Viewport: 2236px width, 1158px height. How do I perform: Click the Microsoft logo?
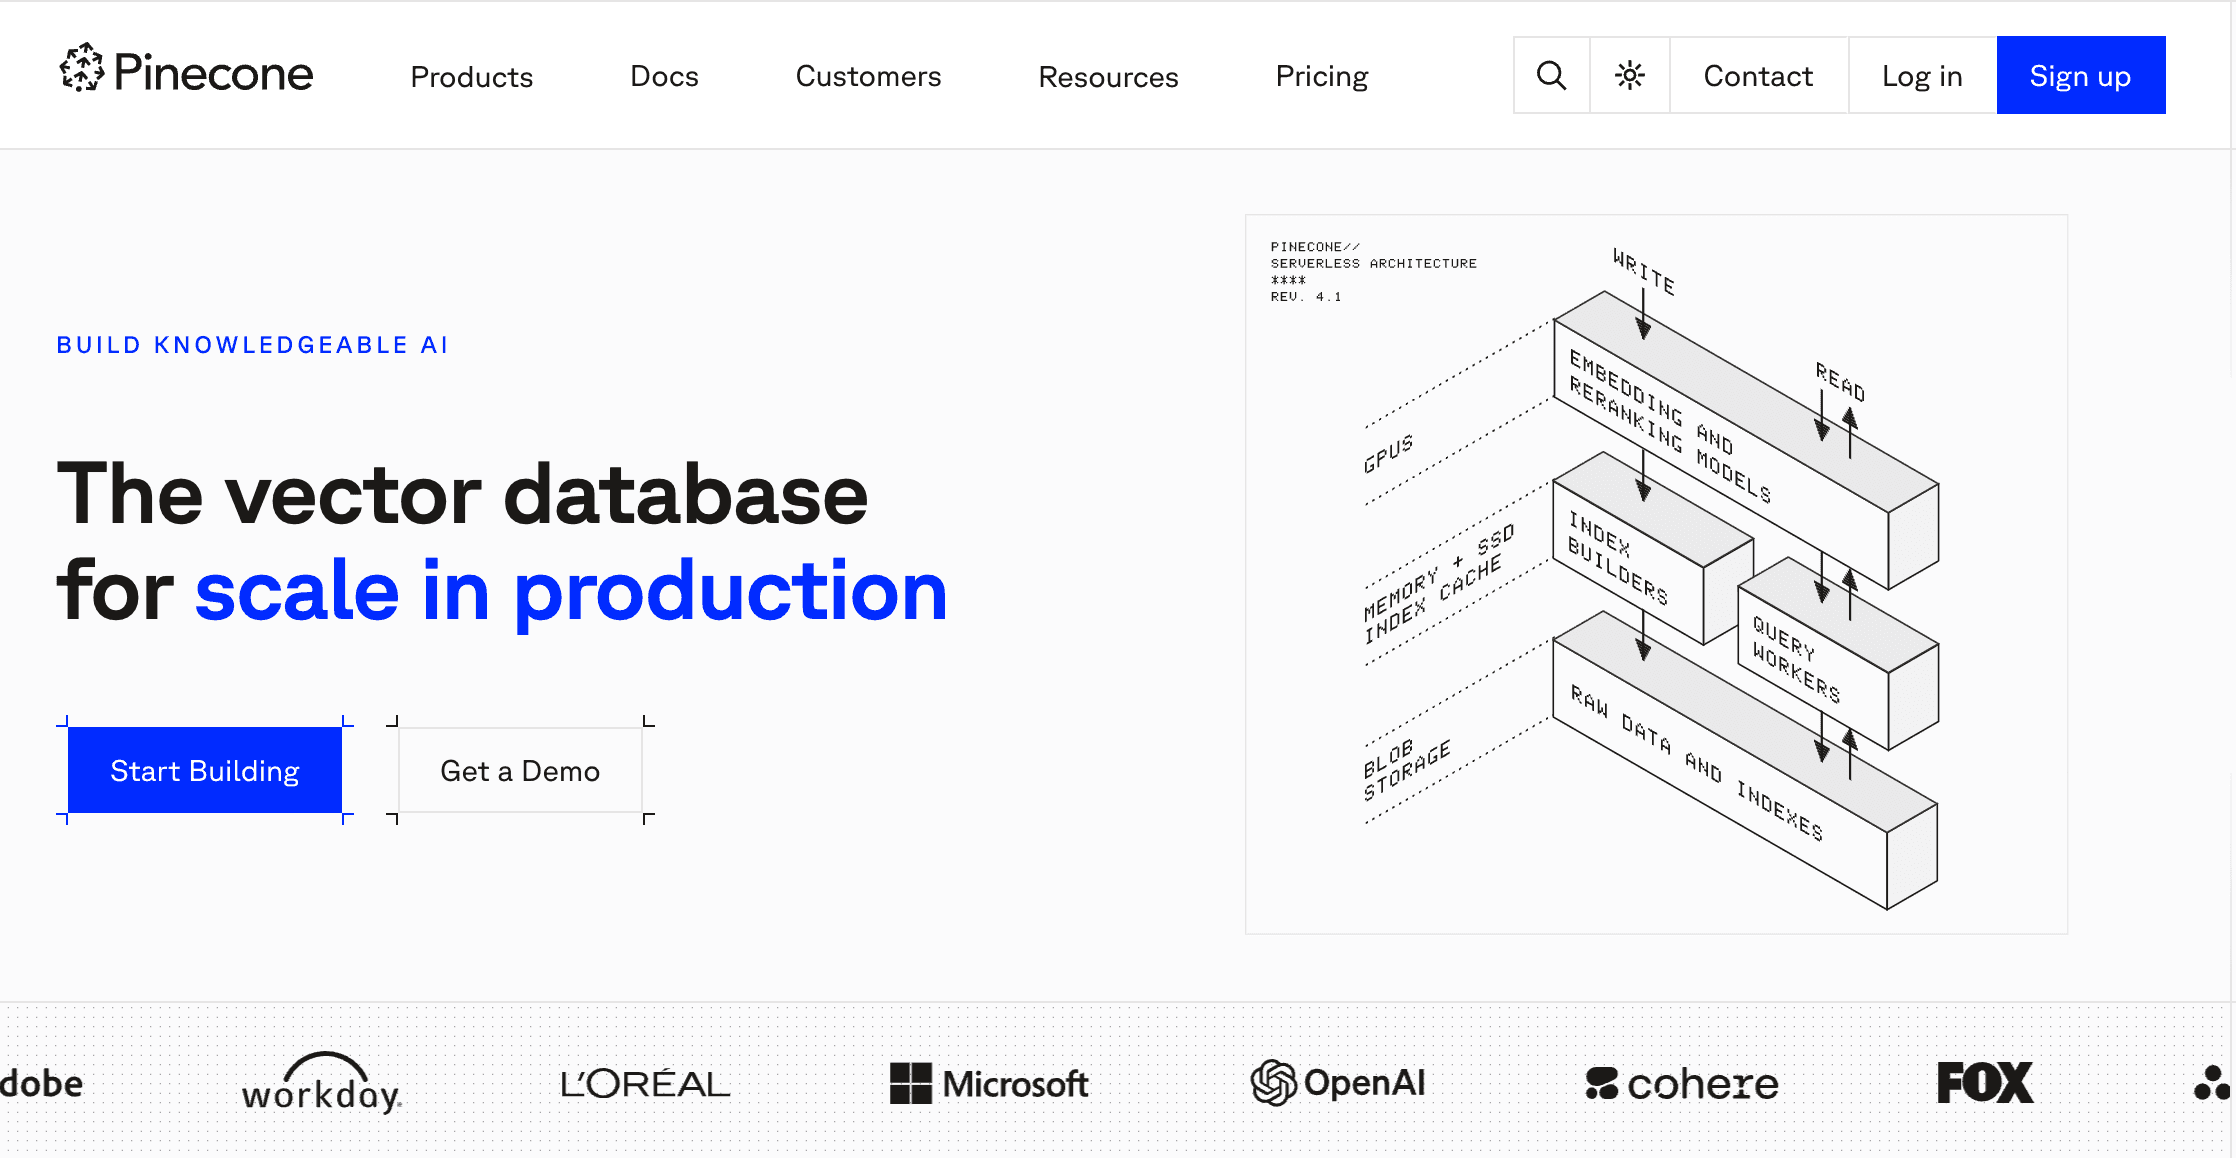coord(988,1083)
